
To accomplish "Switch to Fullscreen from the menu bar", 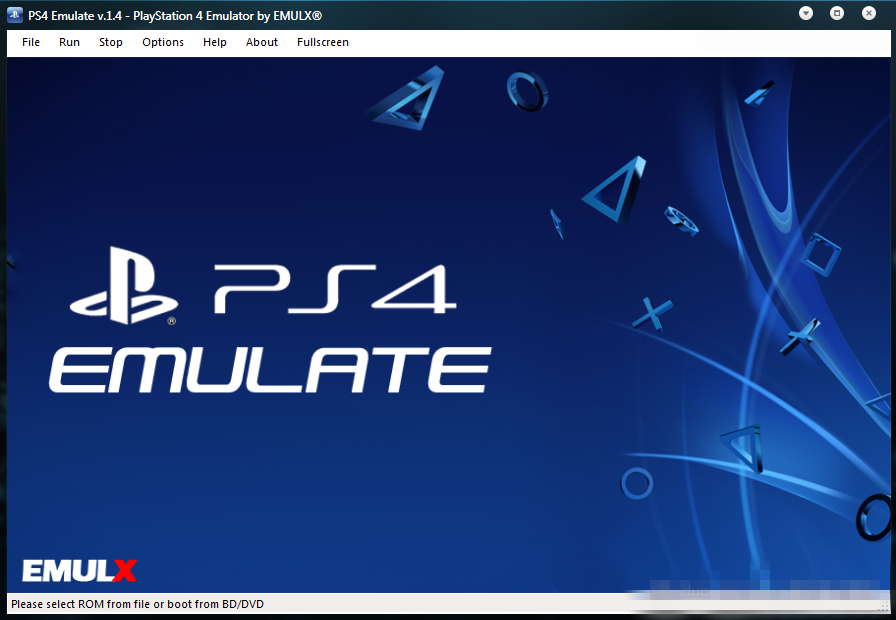I will tap(323, 42).
